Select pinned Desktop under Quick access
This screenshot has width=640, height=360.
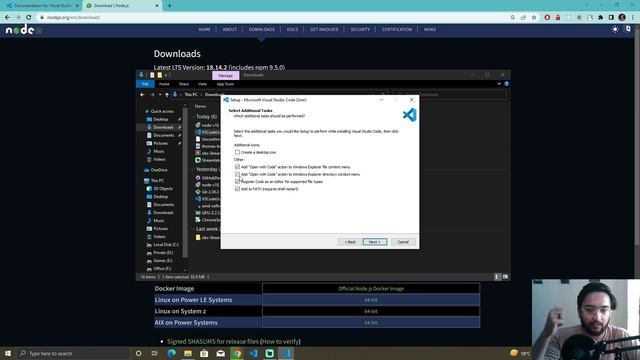point(161,119)
